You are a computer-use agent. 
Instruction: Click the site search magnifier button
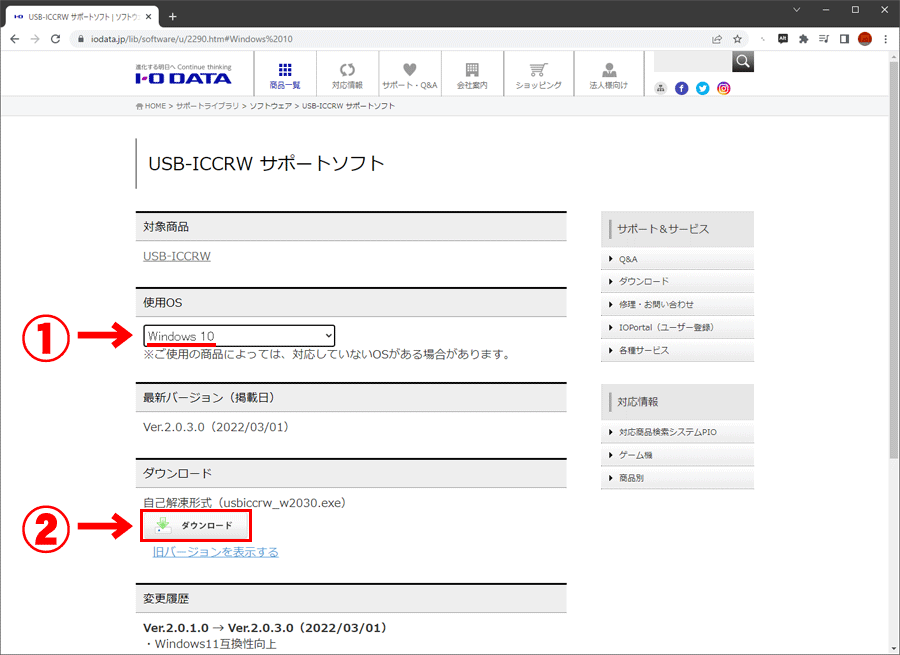pyautogui.click(x=743, y=61)
